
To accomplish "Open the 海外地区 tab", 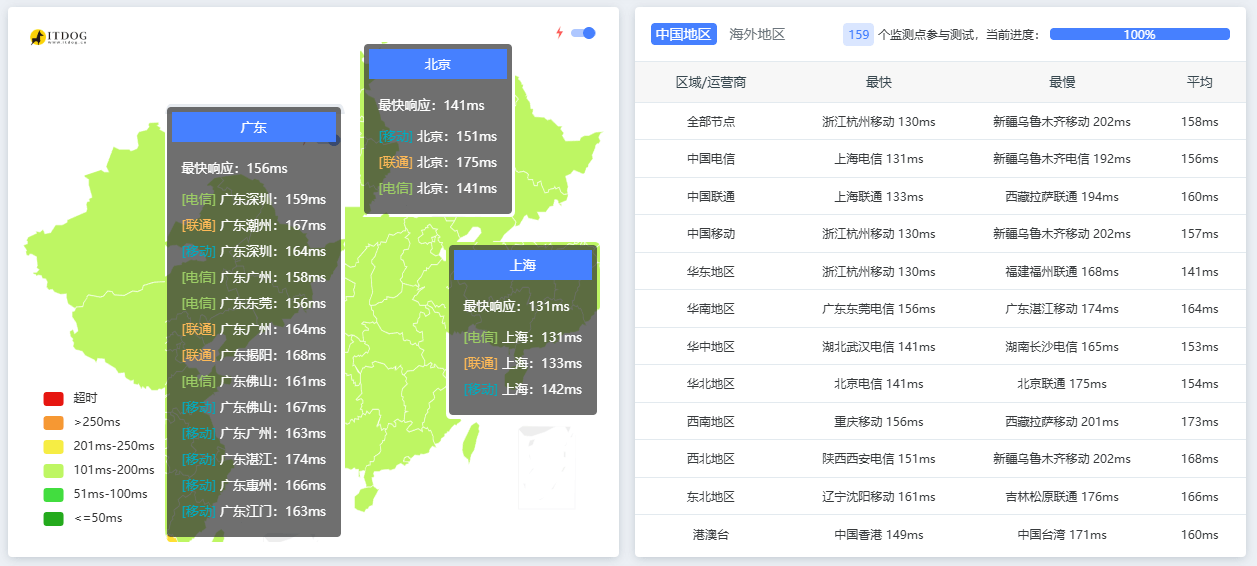I will 757,34.
